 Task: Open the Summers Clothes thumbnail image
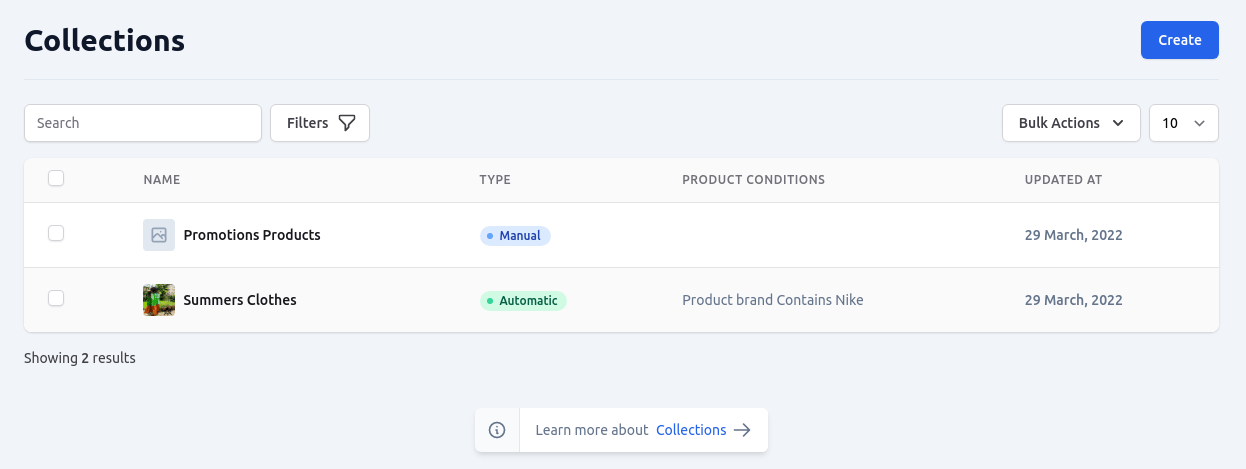point(159,300)
